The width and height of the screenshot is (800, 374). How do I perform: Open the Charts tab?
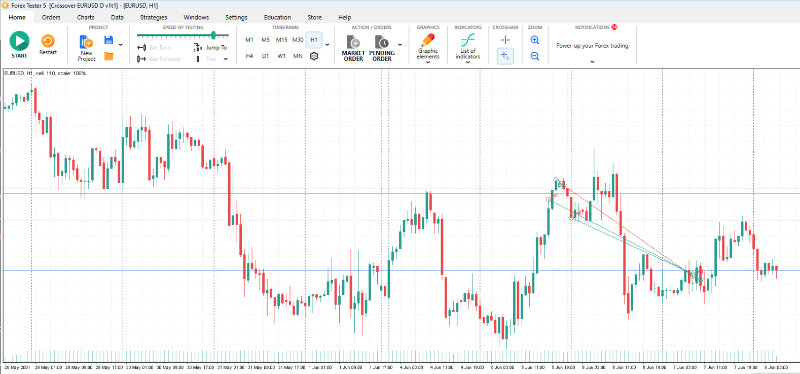[86, 17]
